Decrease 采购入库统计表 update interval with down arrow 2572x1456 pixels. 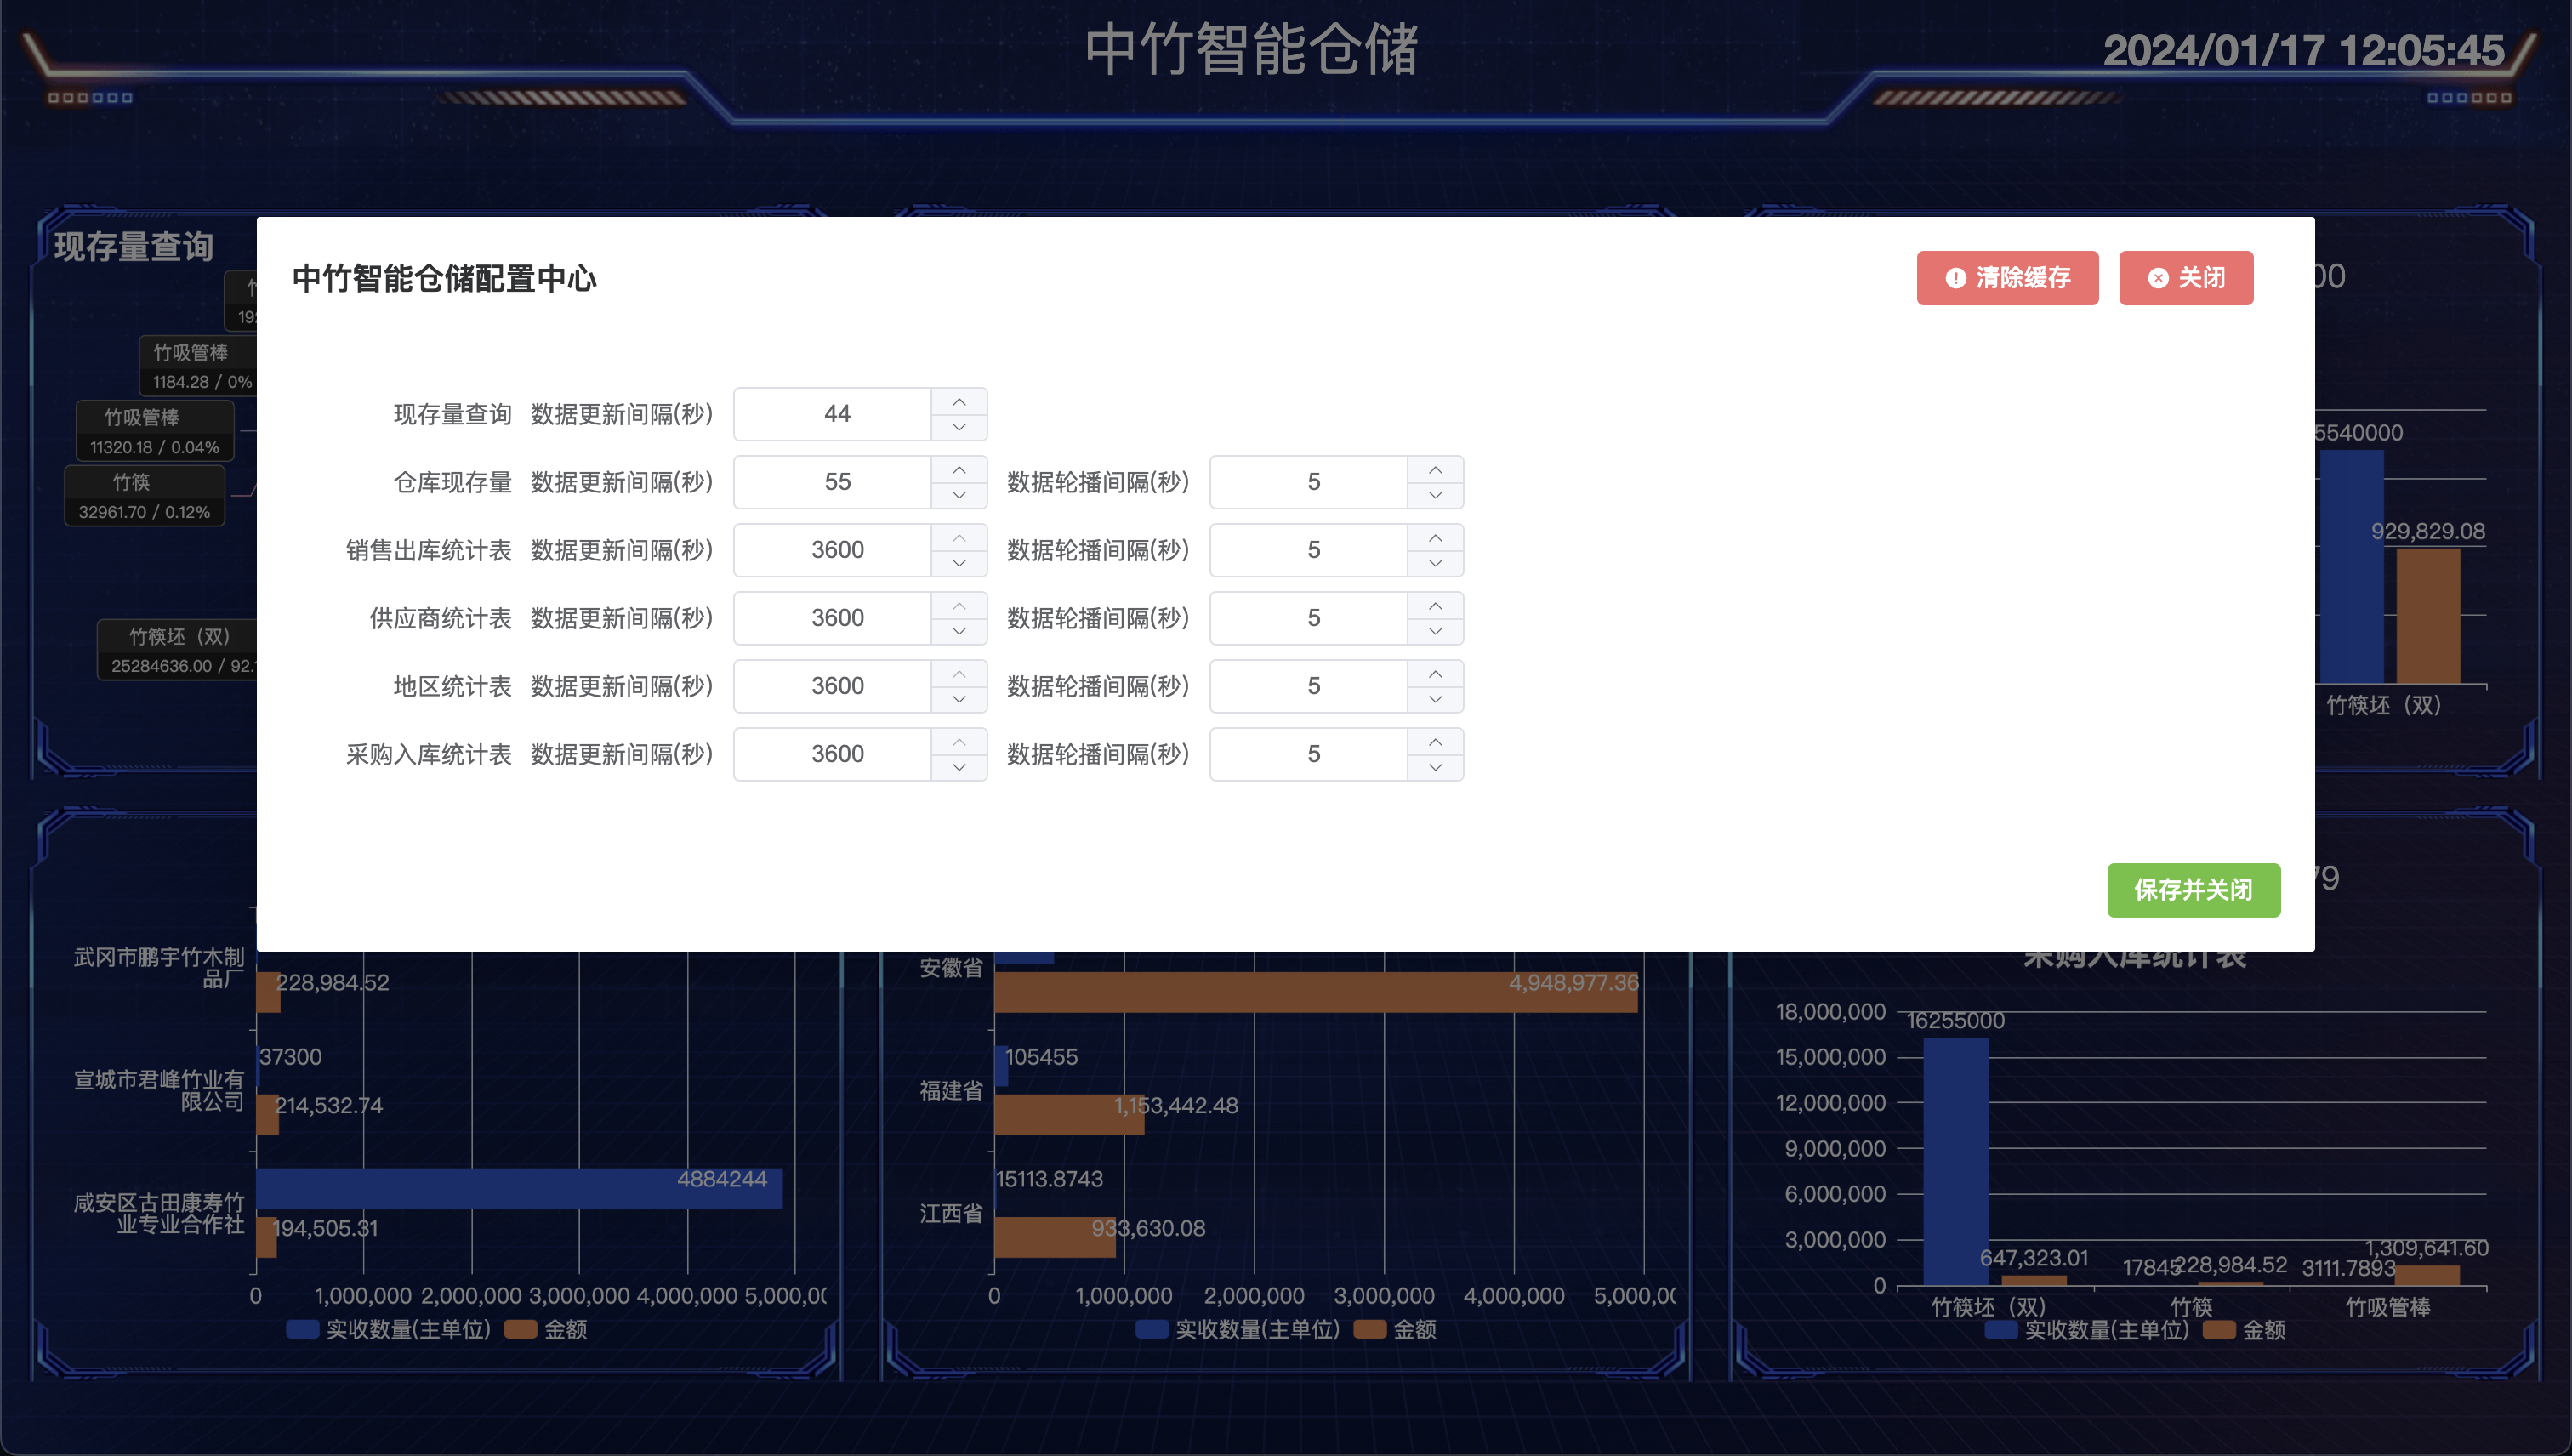[x=959, y=767]
